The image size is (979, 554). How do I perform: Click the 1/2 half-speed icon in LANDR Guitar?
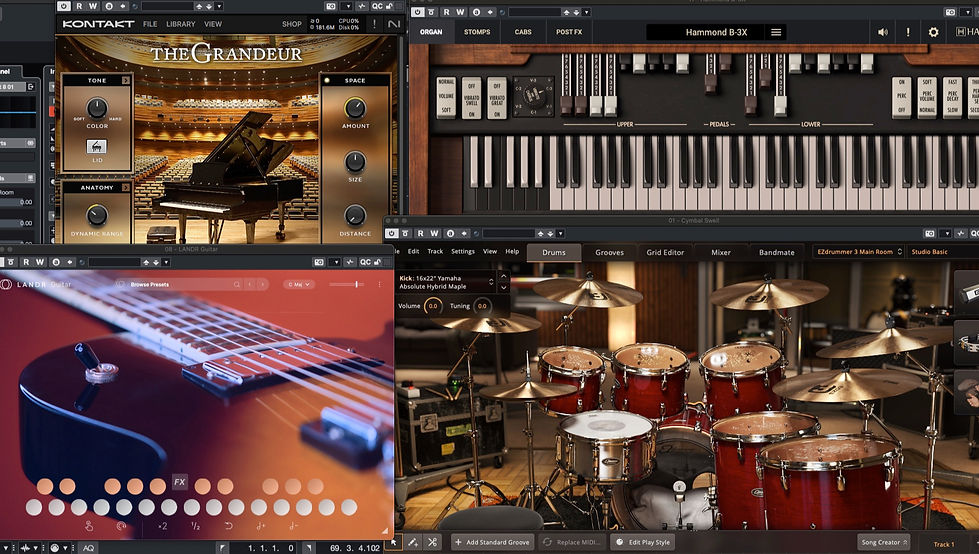click(x=195, y=526)
